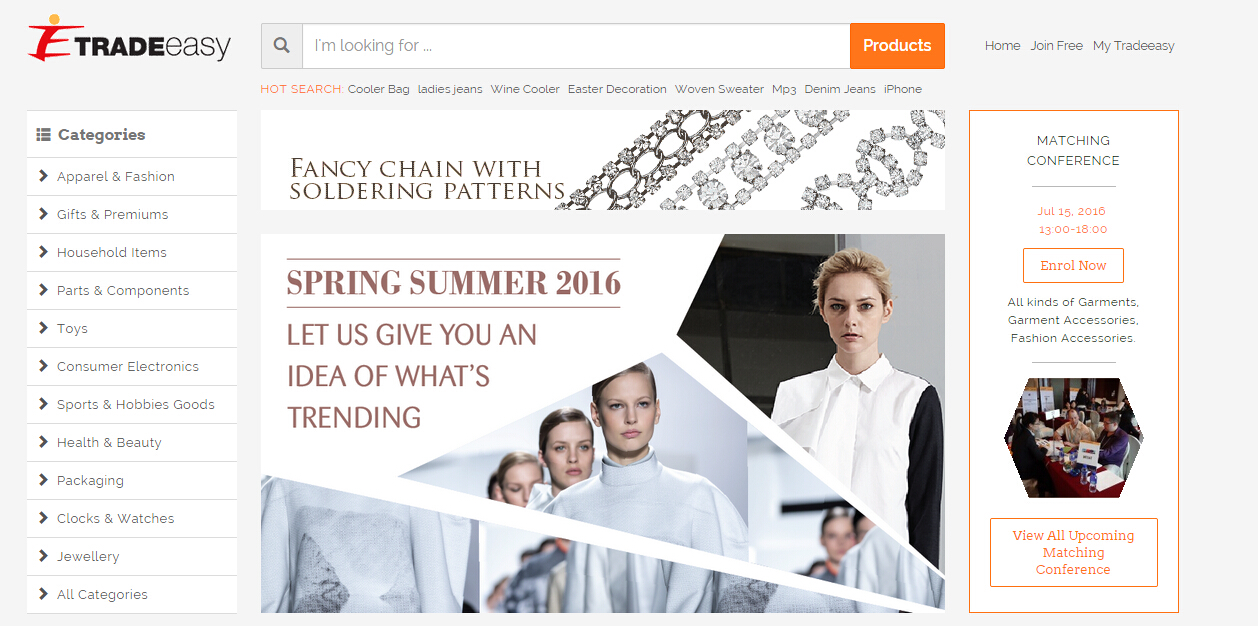Screen dimensions: 1258x626
Task: Go to the Home menu item
Action: (1002, 46)
